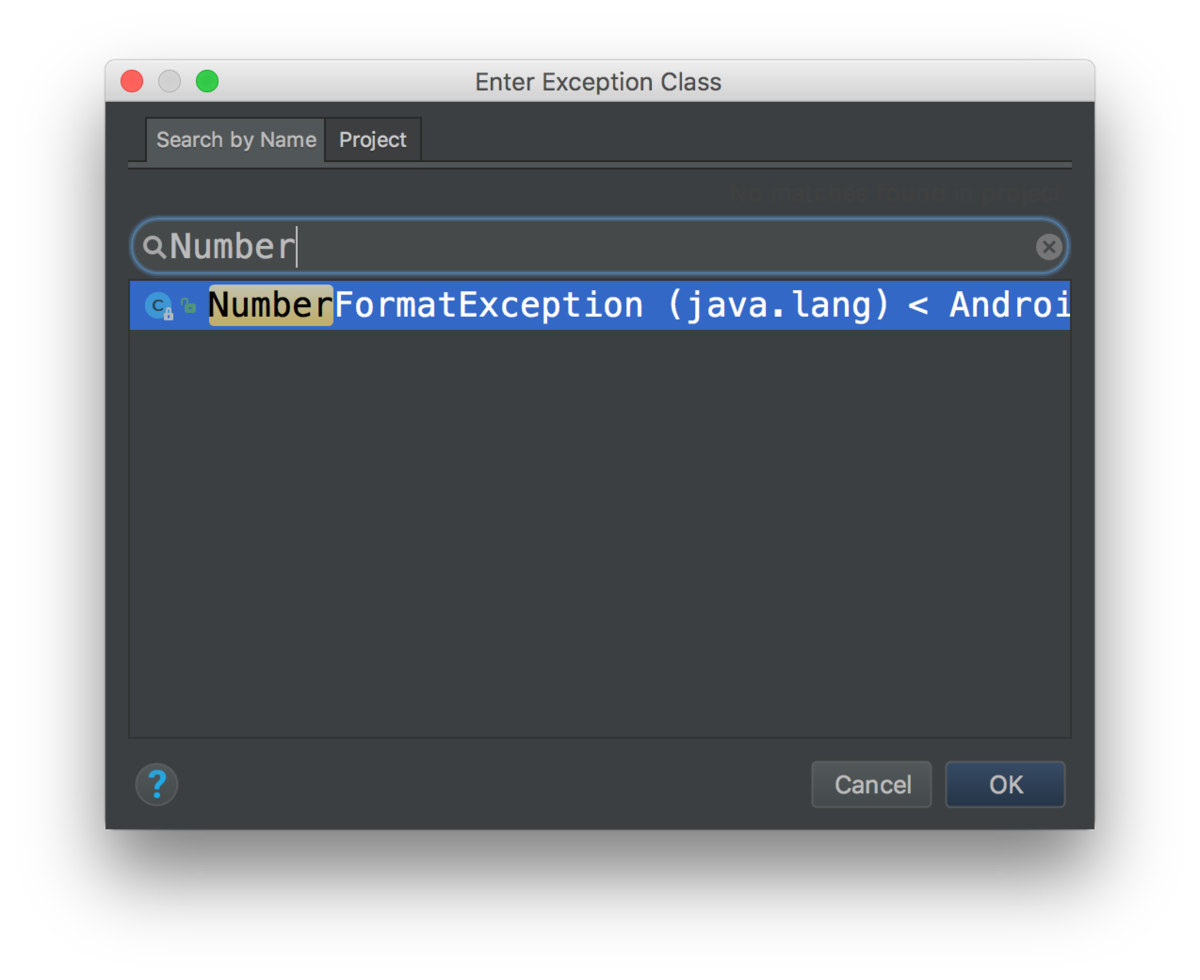Click the green zoom traffic light

207,81
